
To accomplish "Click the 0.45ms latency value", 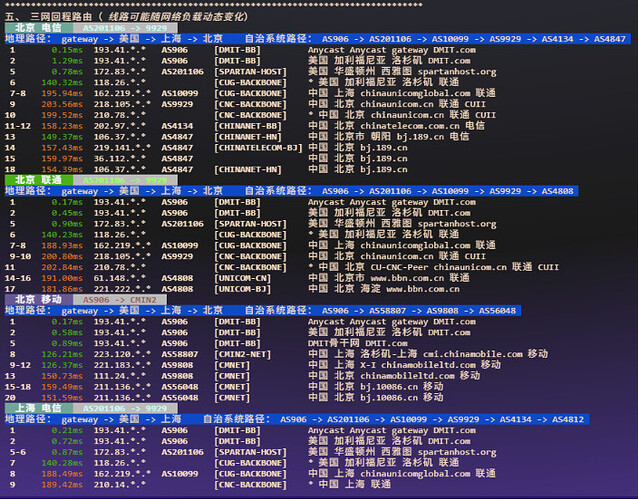I will coord(68,213).
